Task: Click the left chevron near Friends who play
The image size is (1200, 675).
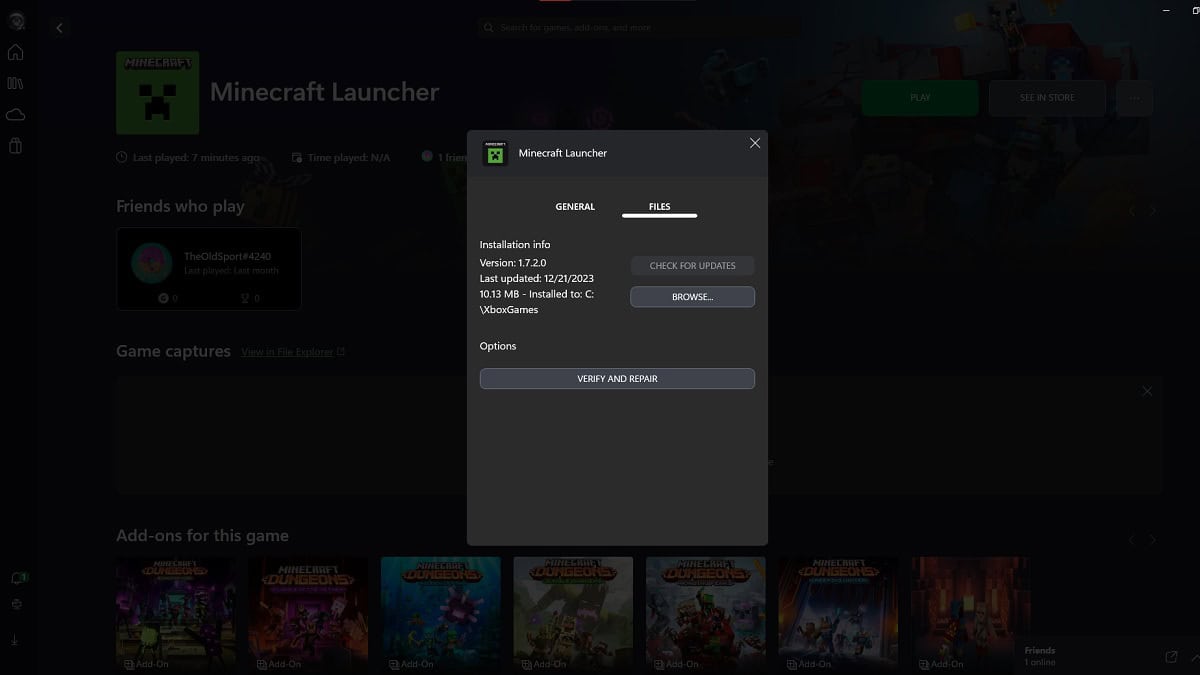Action: (x=1131, y=210)
